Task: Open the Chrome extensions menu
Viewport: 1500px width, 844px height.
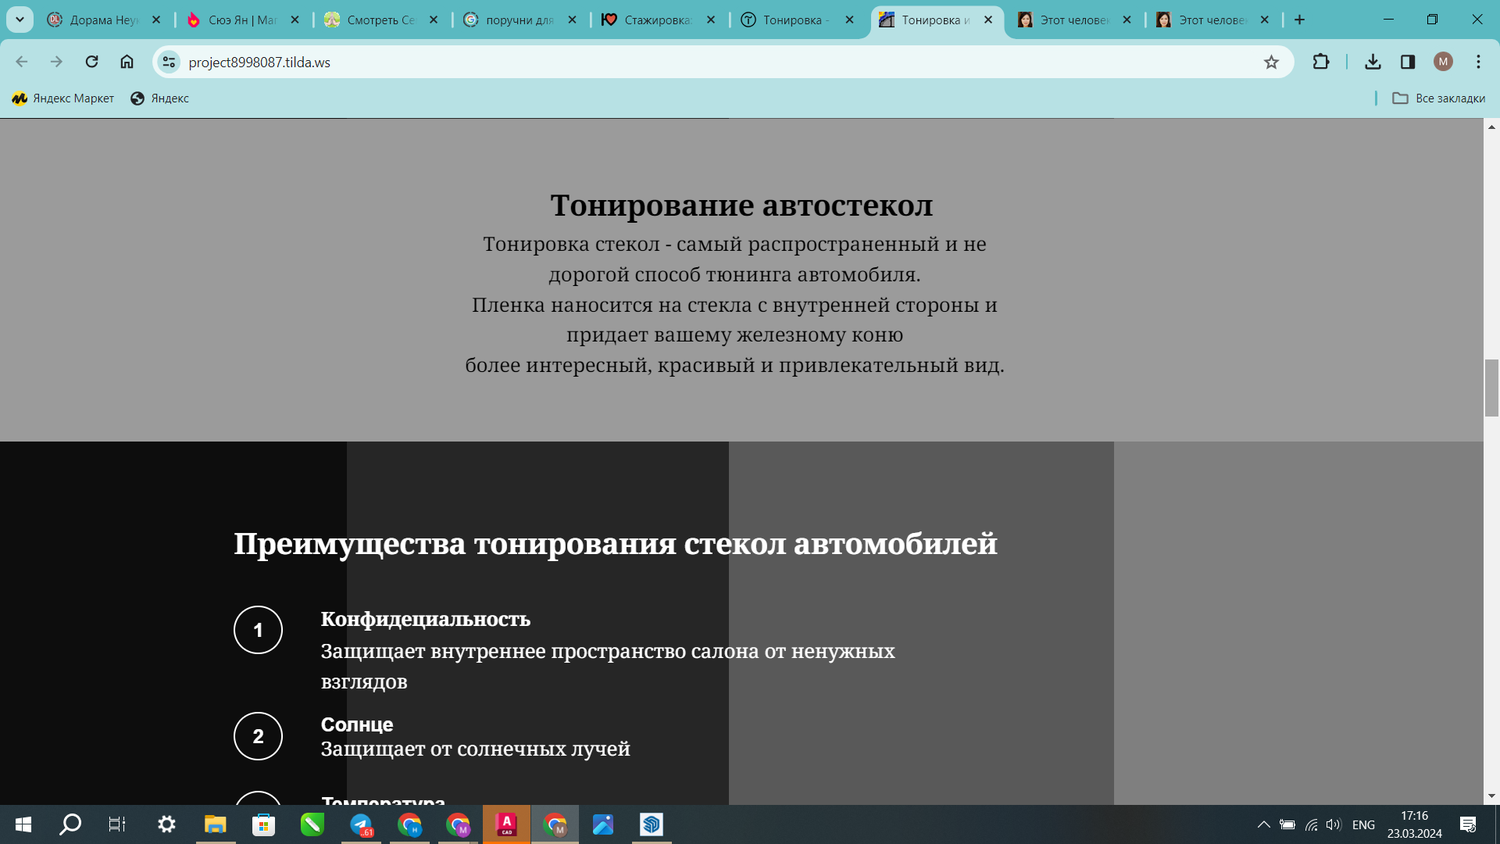Action: click(x=1321, y=62)
